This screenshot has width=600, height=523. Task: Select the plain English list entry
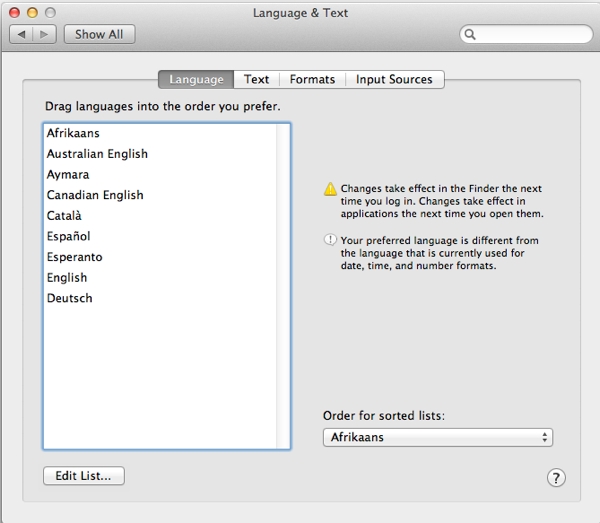pos(160,277)
